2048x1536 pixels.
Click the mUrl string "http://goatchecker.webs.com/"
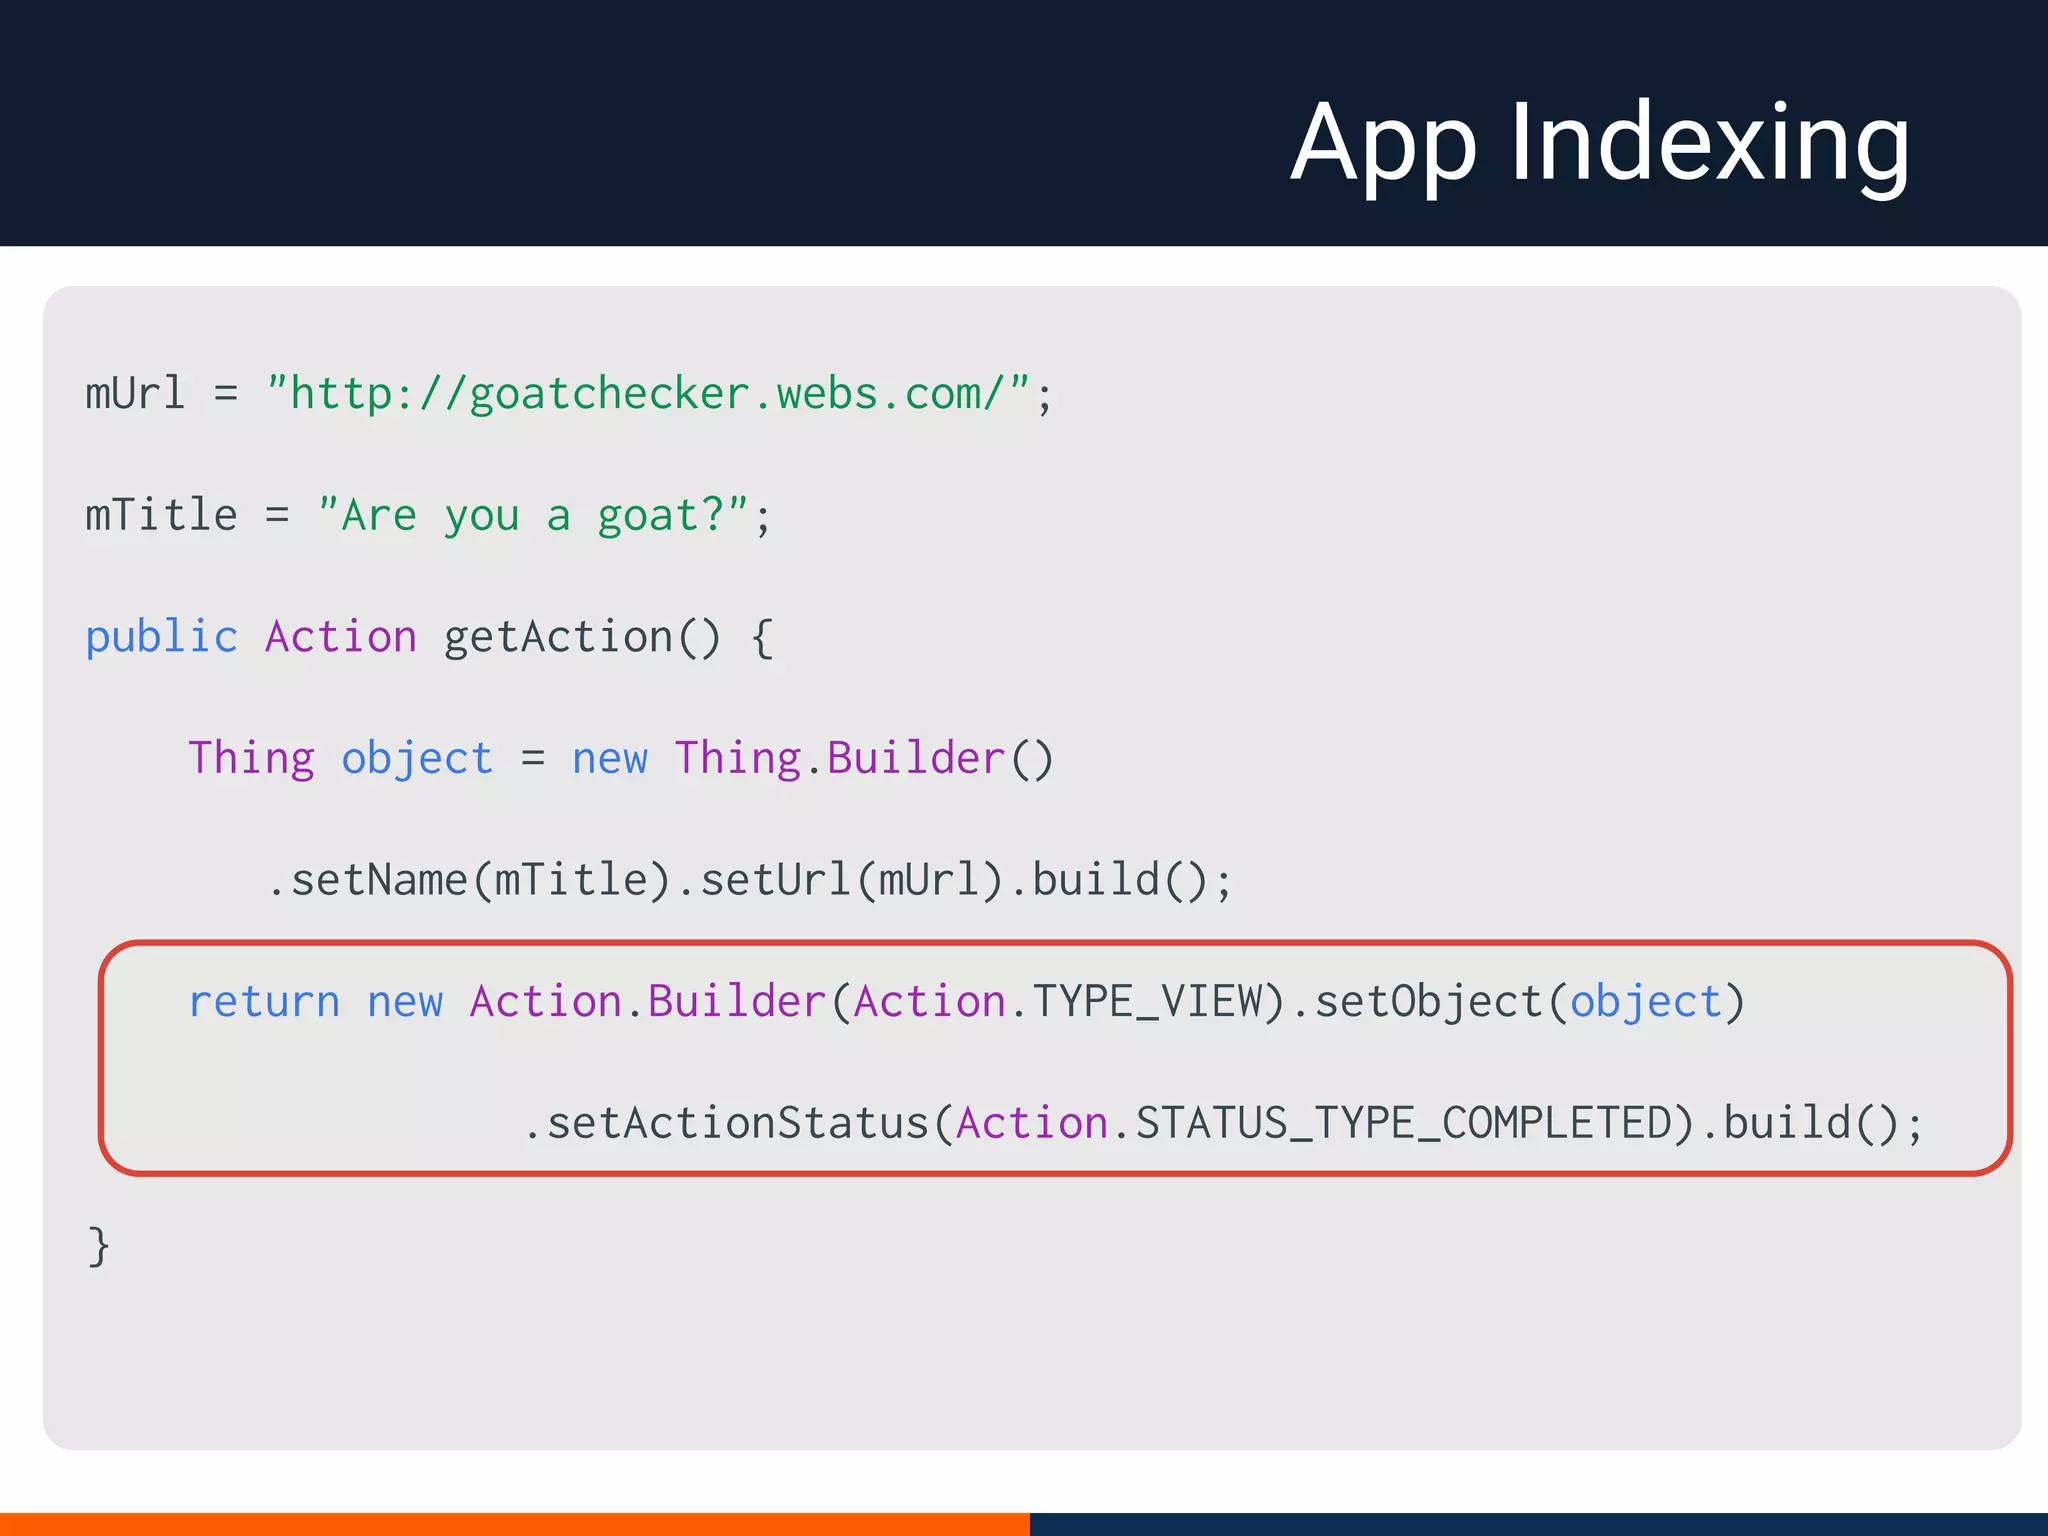click(x=648, y=393)
